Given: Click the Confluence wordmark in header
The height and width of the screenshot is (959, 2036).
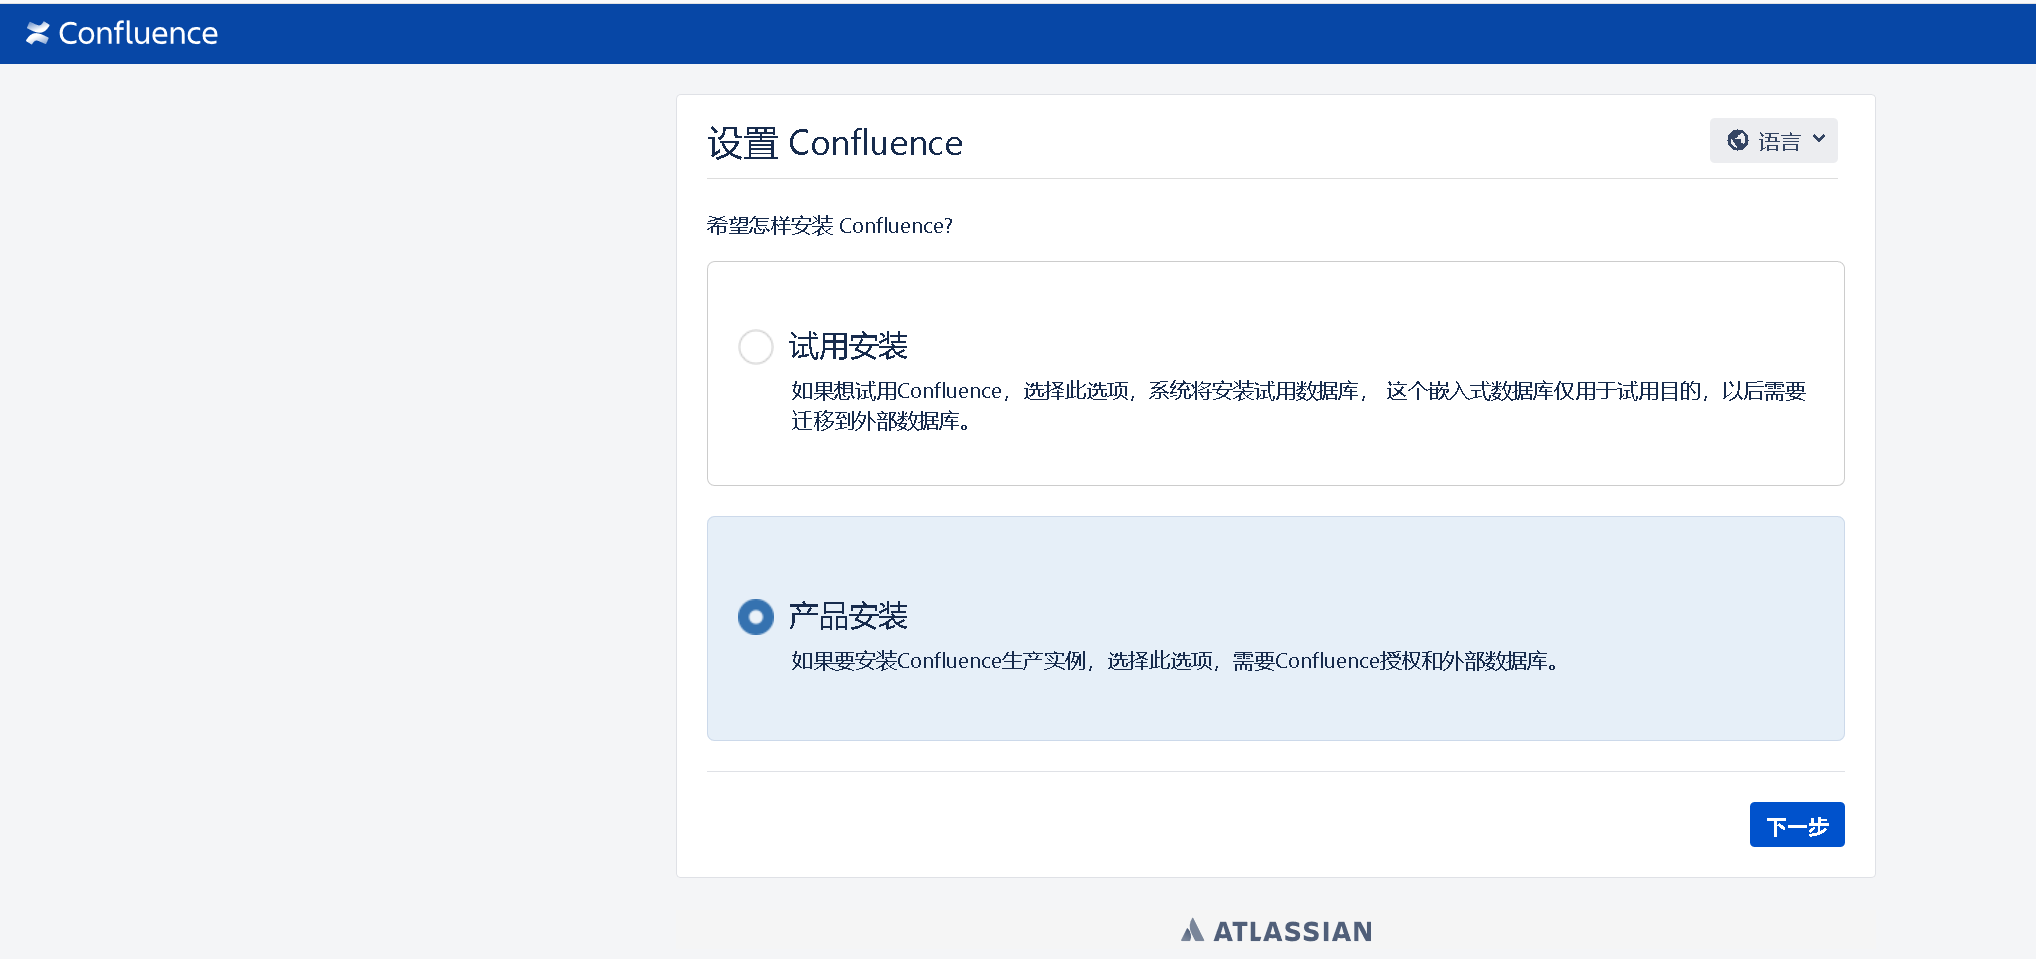Looking at the screenshot, I should (138, 33).
